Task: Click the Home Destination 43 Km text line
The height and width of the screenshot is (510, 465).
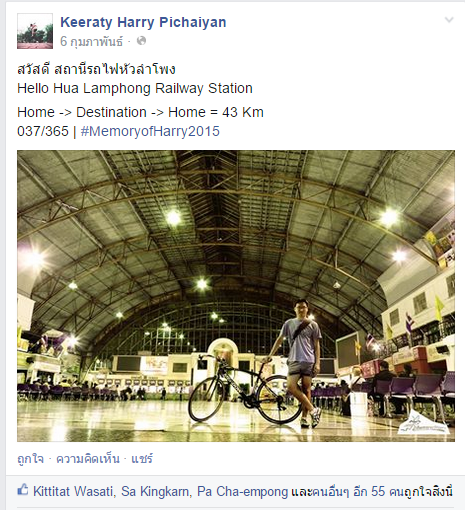Action: pos(140,112)
